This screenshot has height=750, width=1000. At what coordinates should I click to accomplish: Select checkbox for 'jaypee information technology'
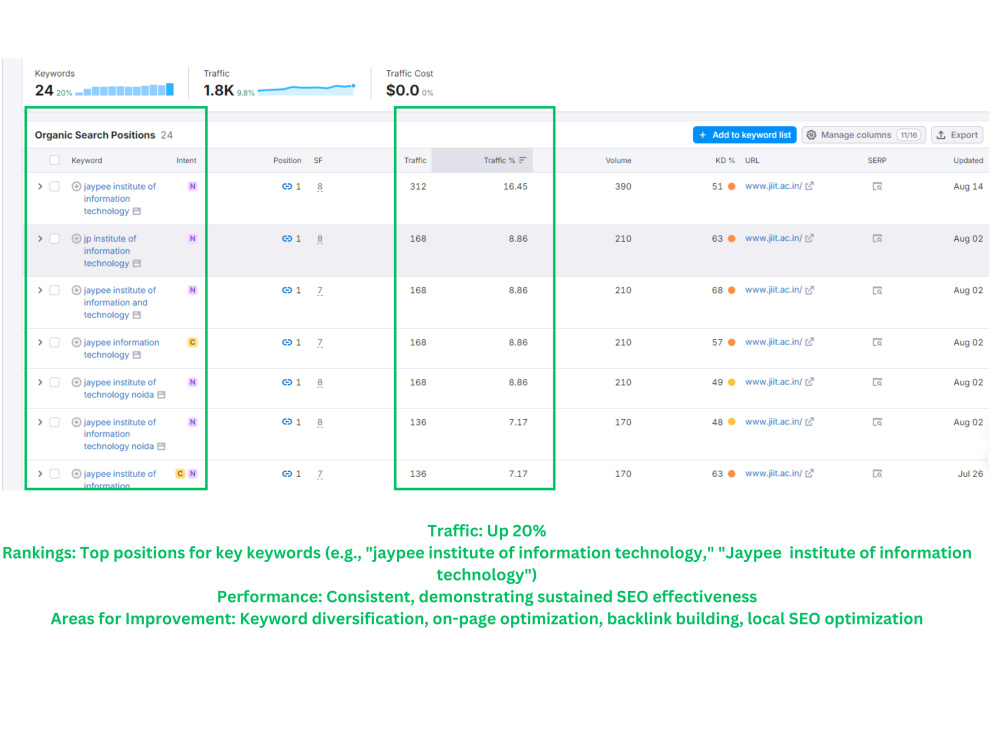coord(55,342)
